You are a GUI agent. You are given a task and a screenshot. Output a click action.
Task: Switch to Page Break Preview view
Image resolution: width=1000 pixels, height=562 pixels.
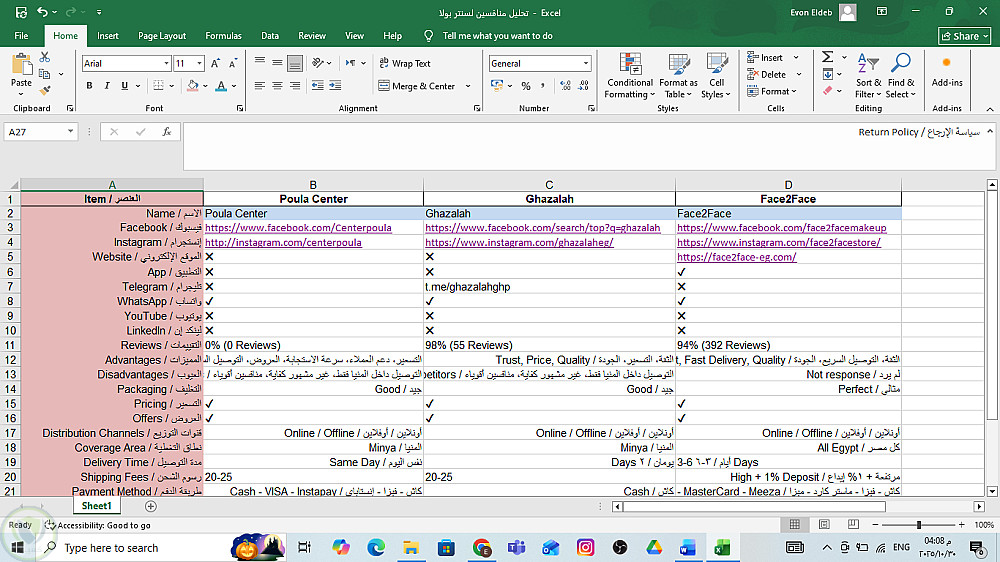click(x=853, y=524)
